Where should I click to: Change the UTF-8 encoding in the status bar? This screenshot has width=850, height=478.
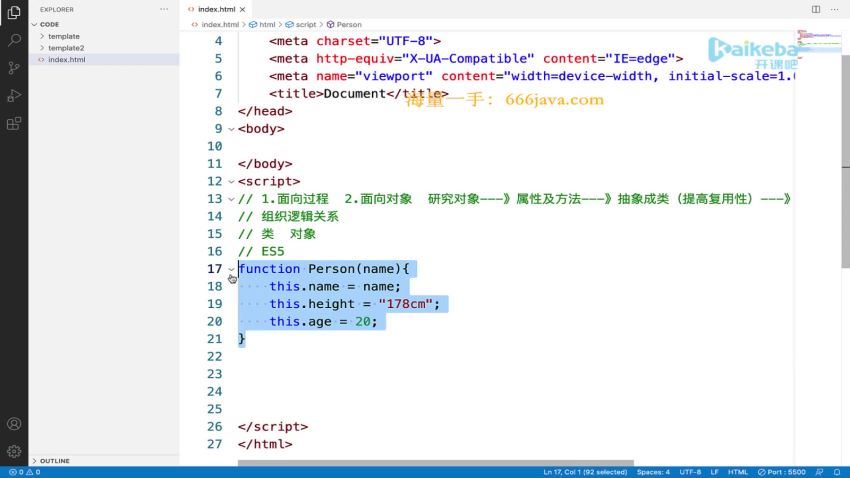(x=690, y=472)
